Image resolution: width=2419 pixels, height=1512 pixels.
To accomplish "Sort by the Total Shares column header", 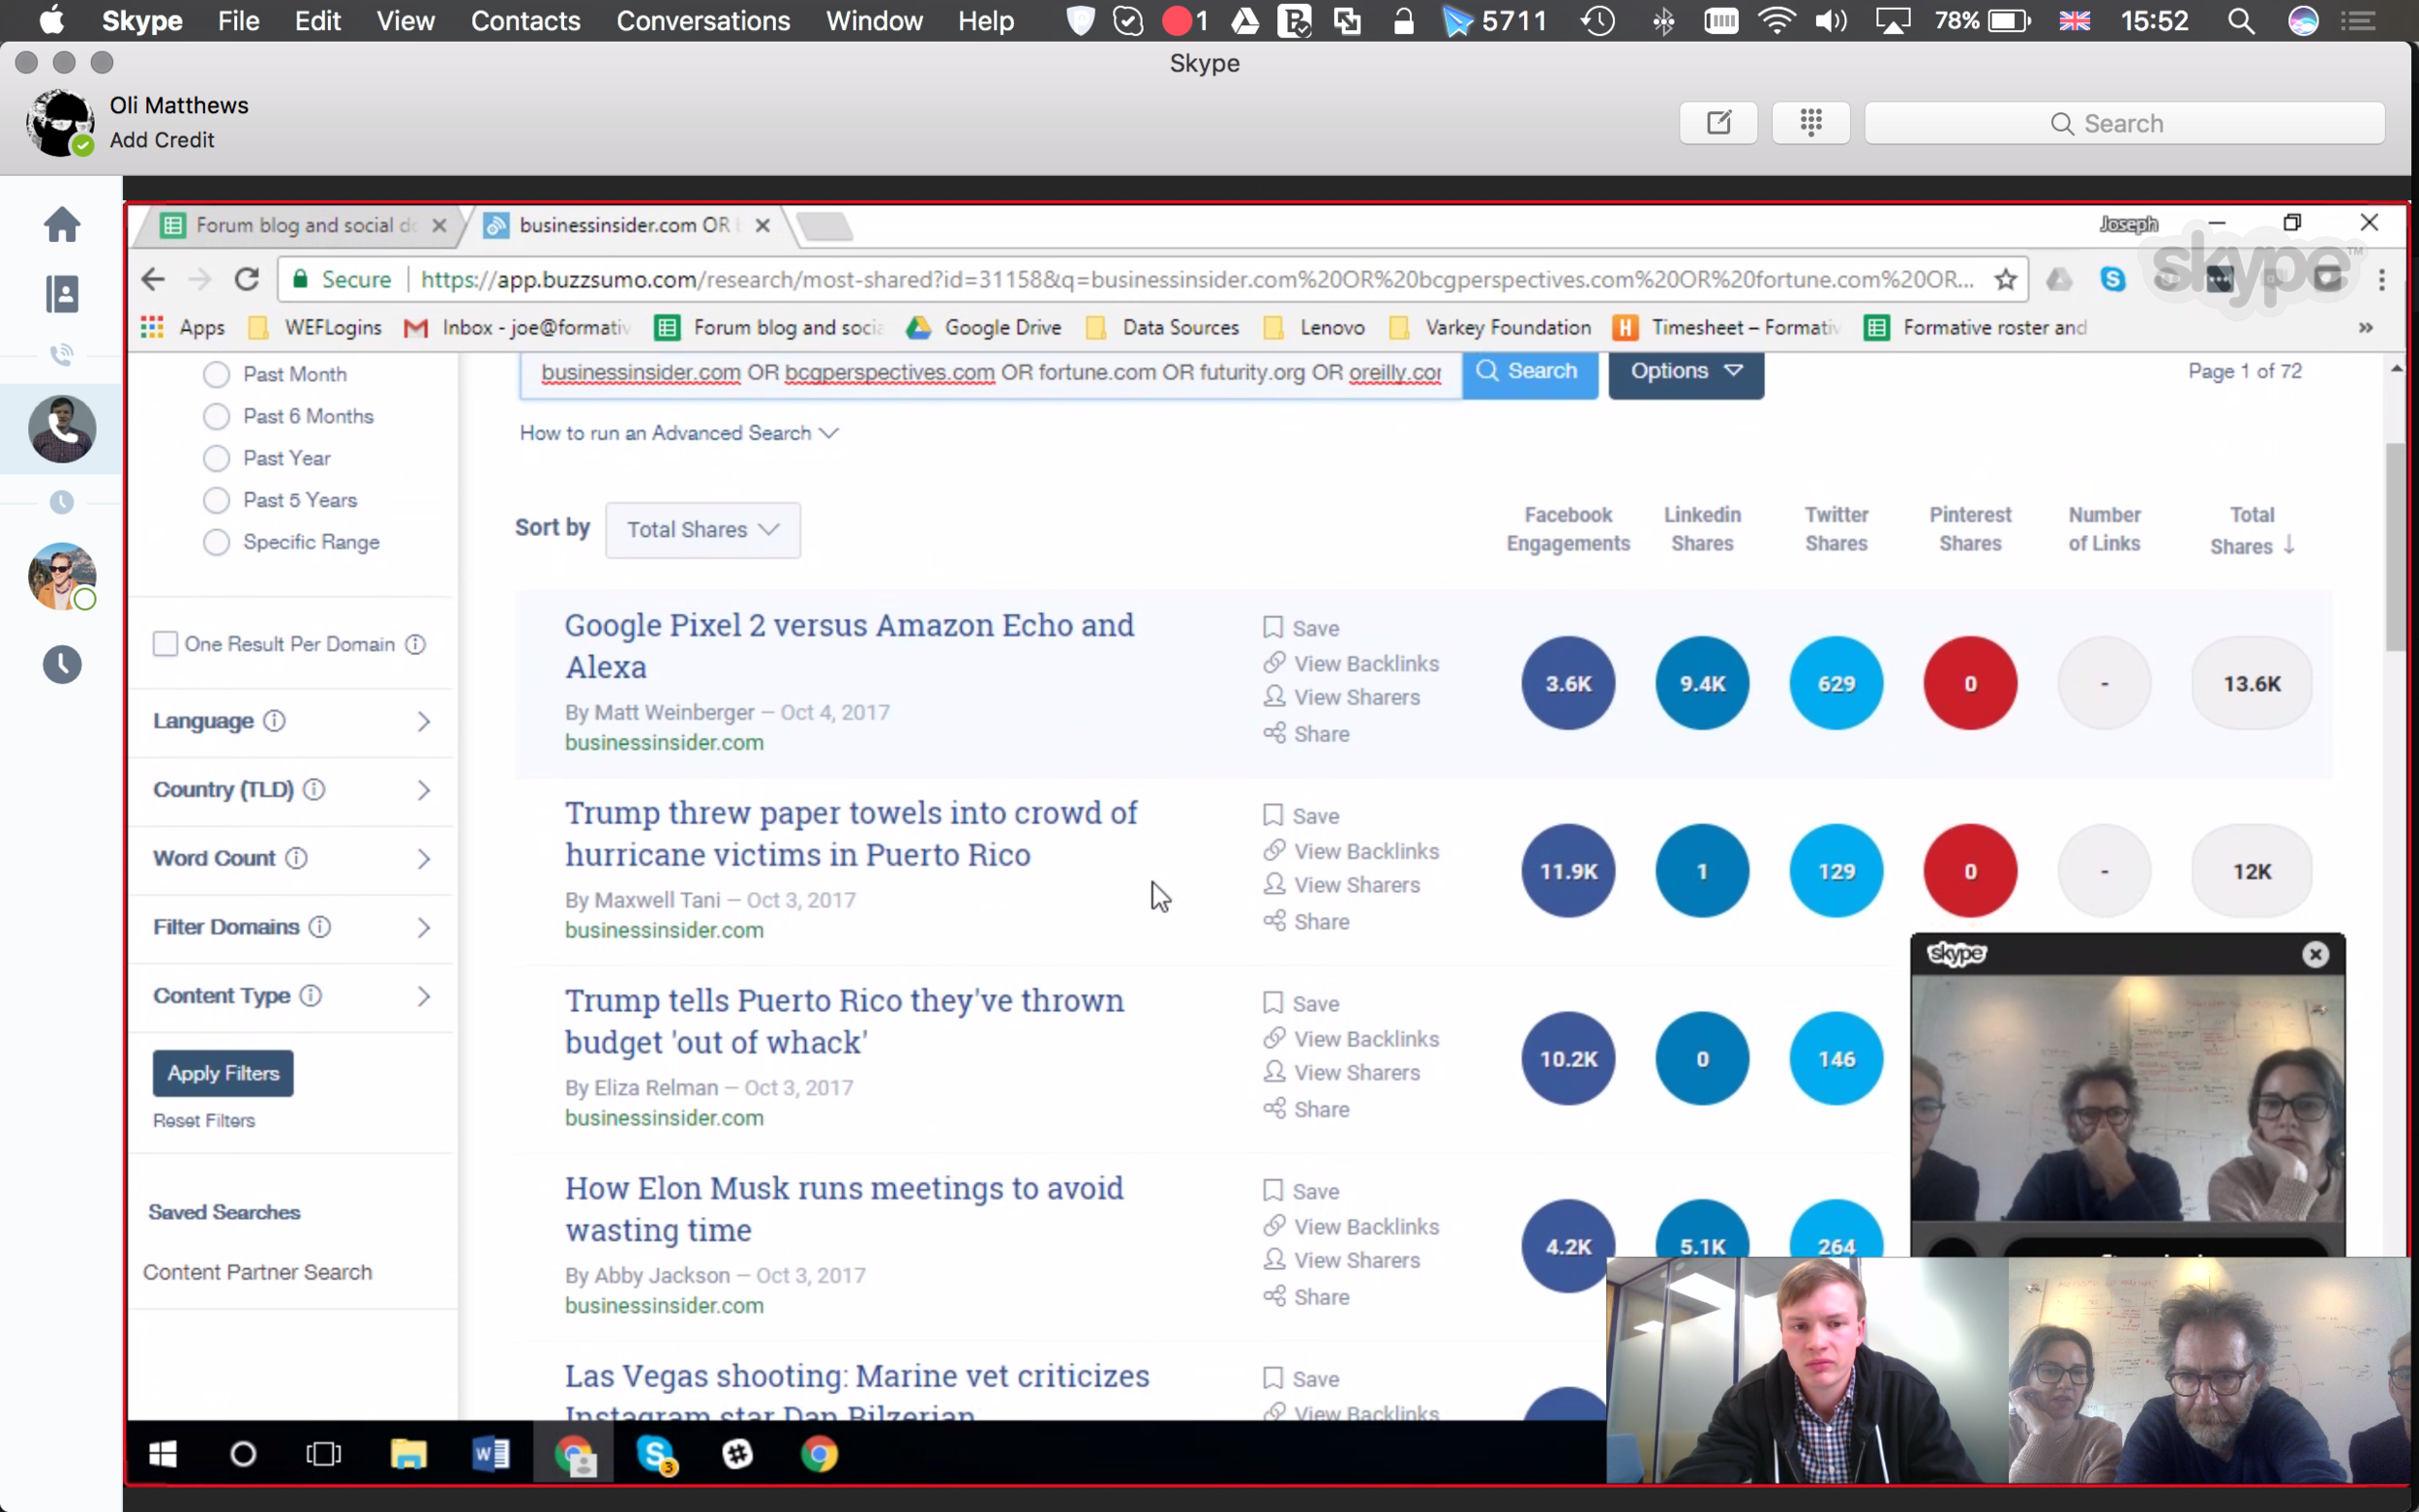I will point(2251,530).
